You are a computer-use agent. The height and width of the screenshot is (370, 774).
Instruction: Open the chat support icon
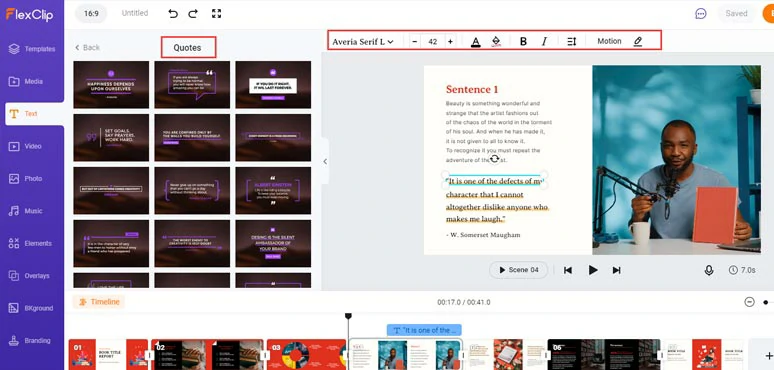pyautogui.click(x=700, y=14)
